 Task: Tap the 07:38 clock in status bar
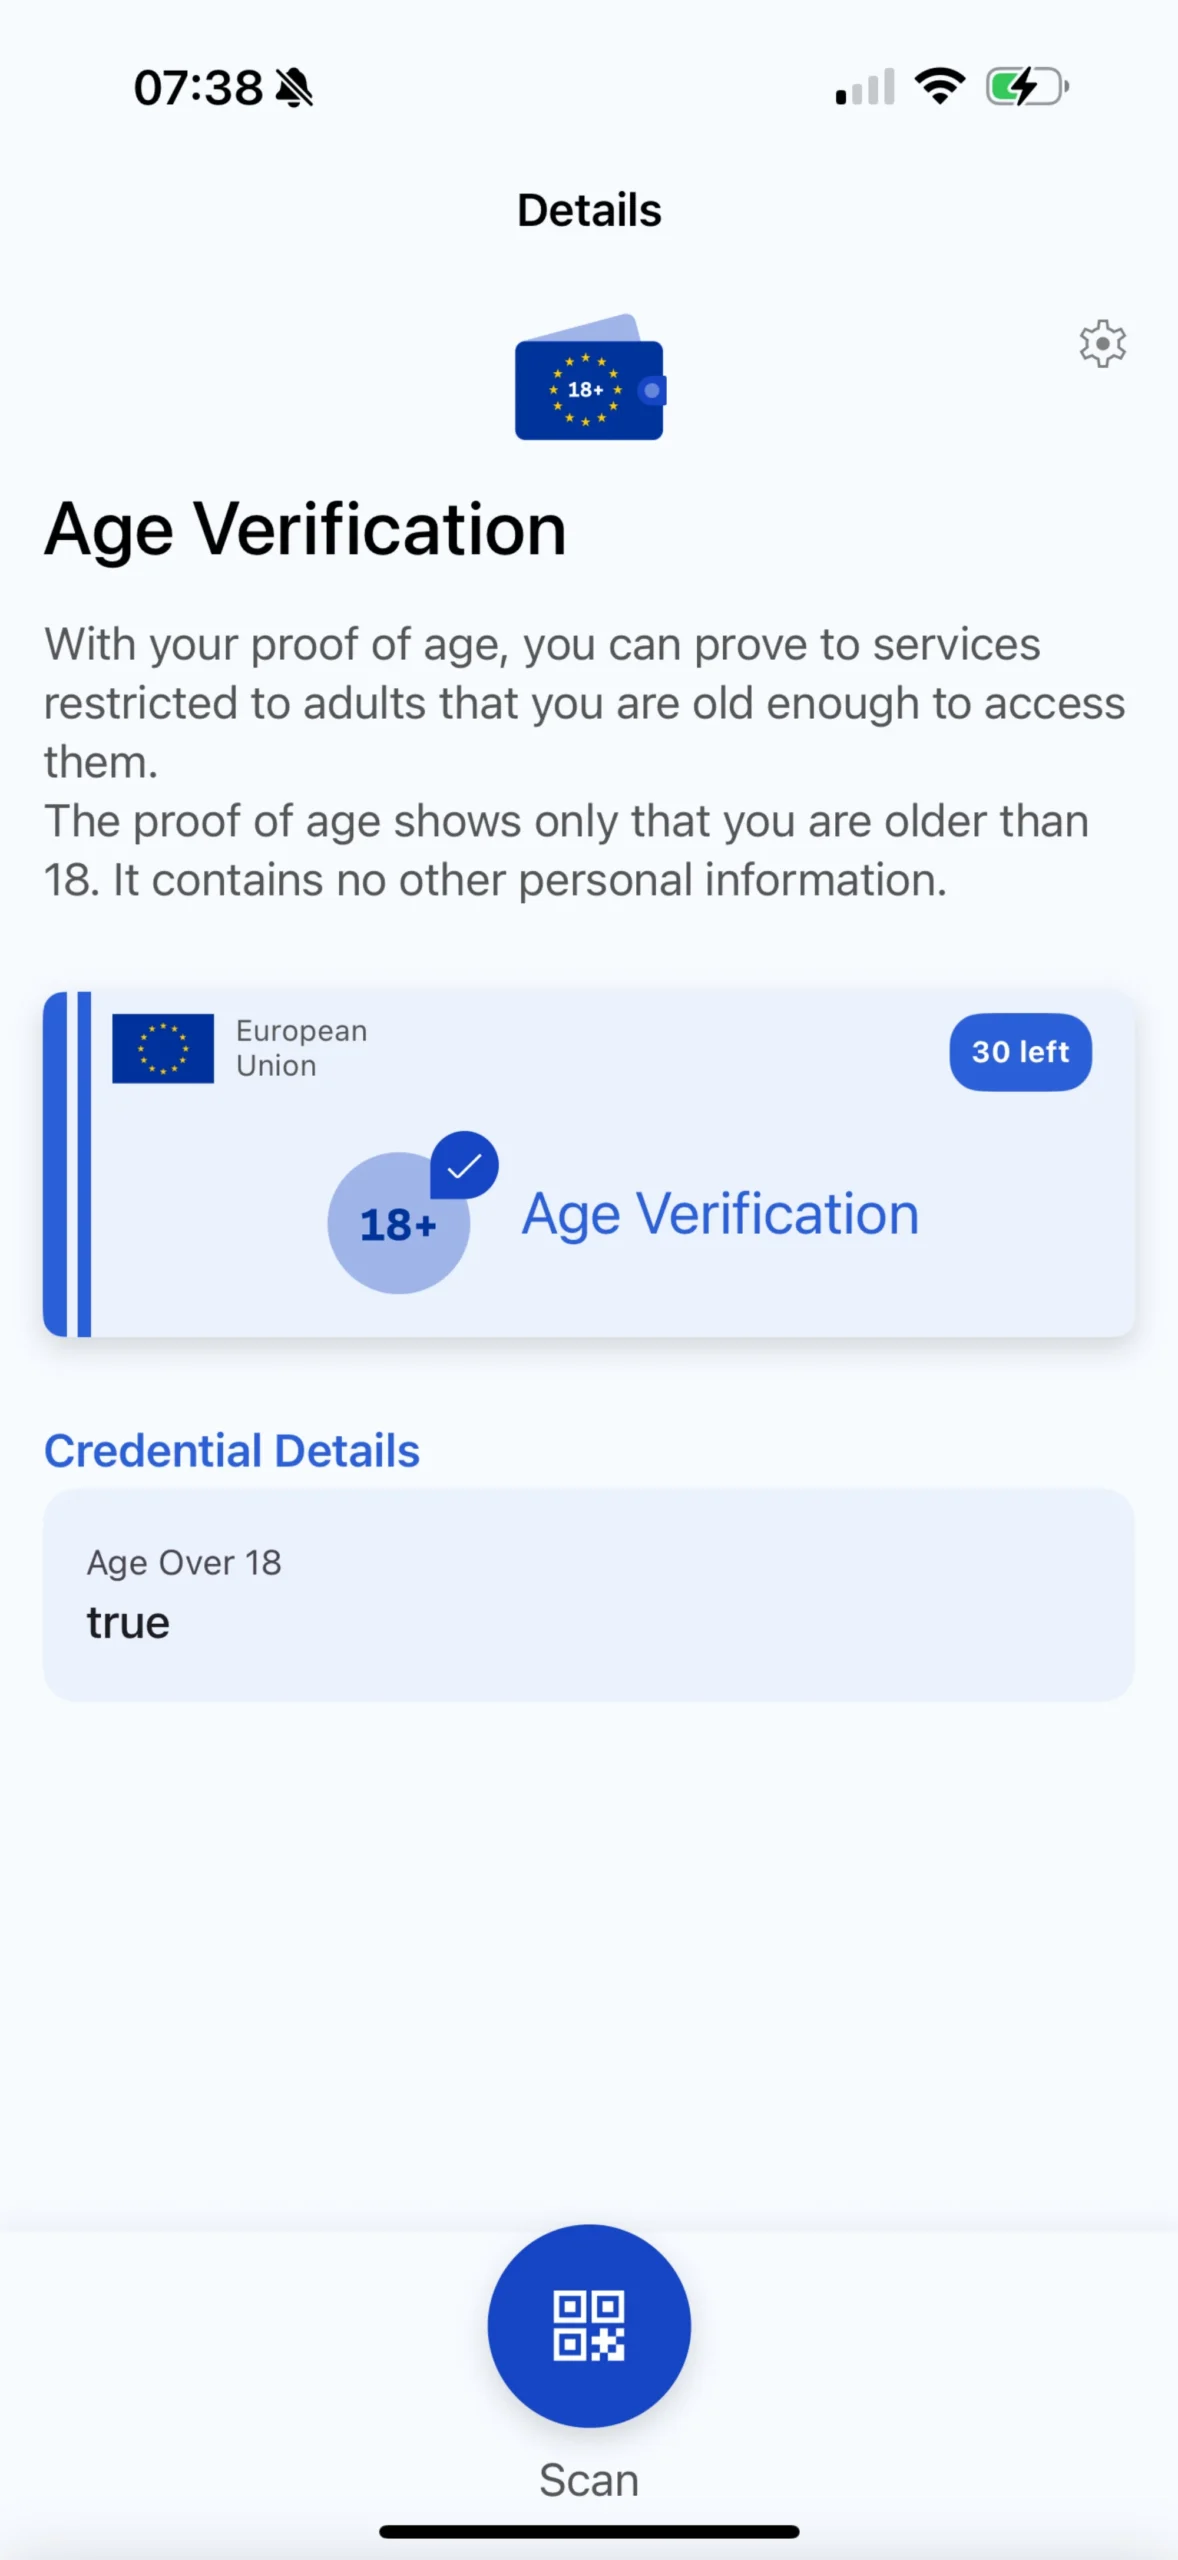click(x=198, y=88)
